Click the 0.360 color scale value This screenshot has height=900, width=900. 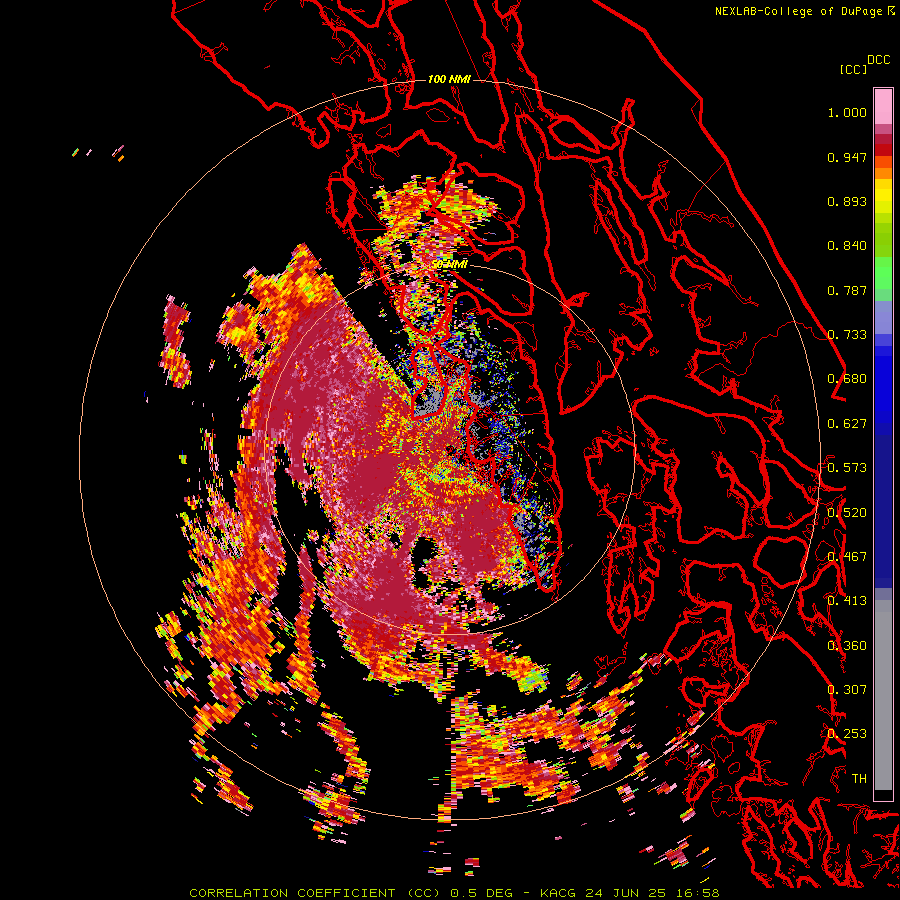click(847, 646)
